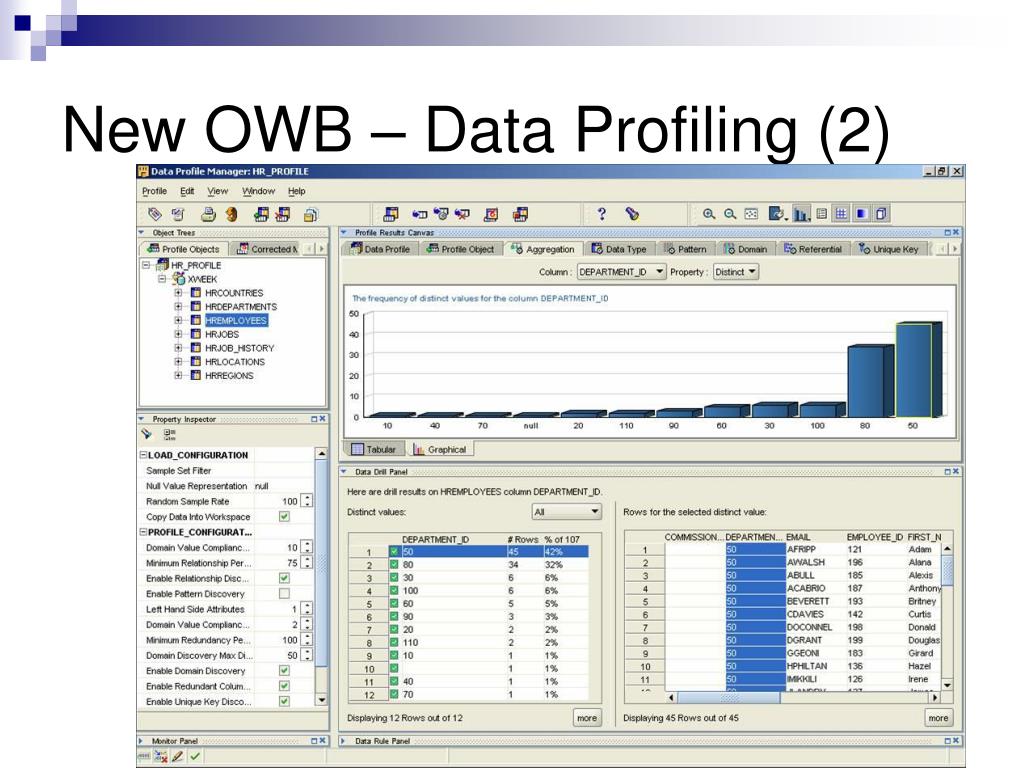The height and width of the screenshot is (768, 1024).
Task: Switch to the Tabular view tab
Action: (373, 449)
